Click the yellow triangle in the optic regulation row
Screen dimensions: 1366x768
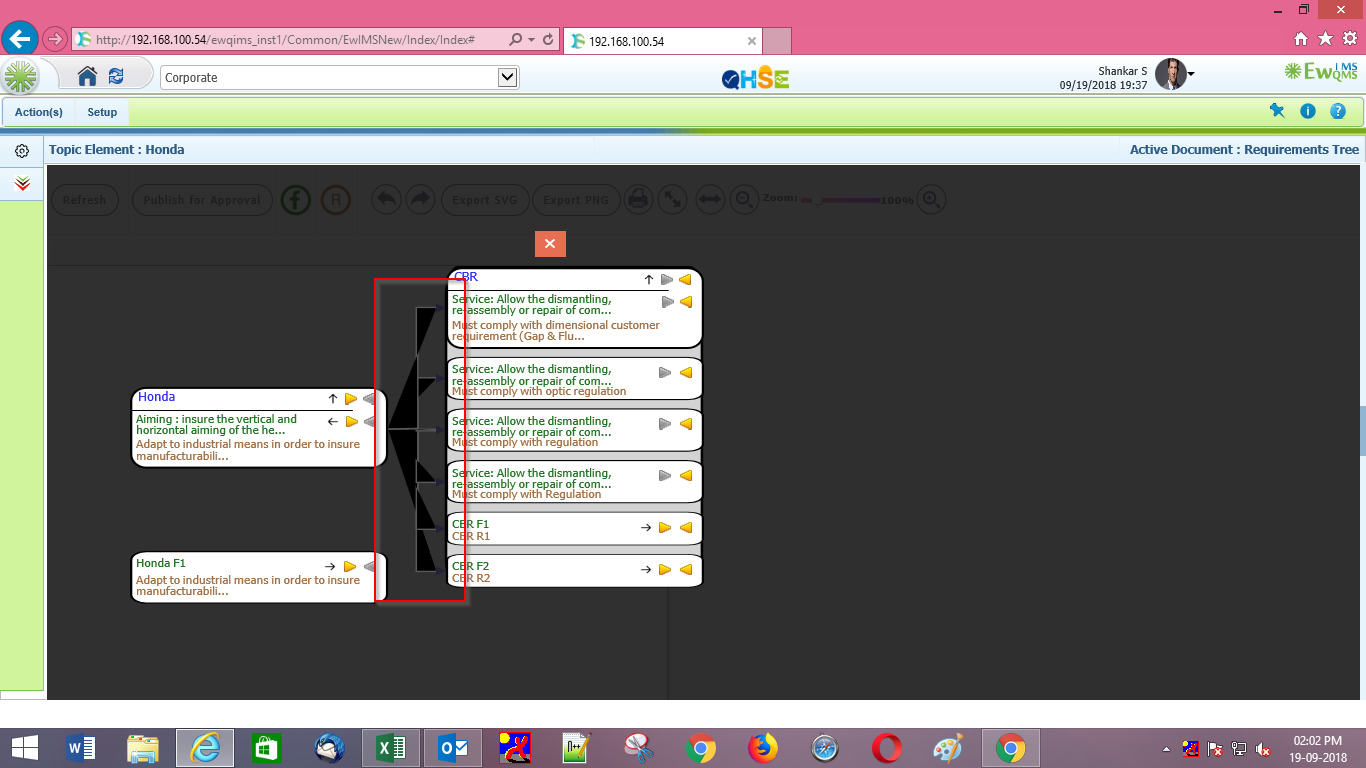click(x=685, y=372)
